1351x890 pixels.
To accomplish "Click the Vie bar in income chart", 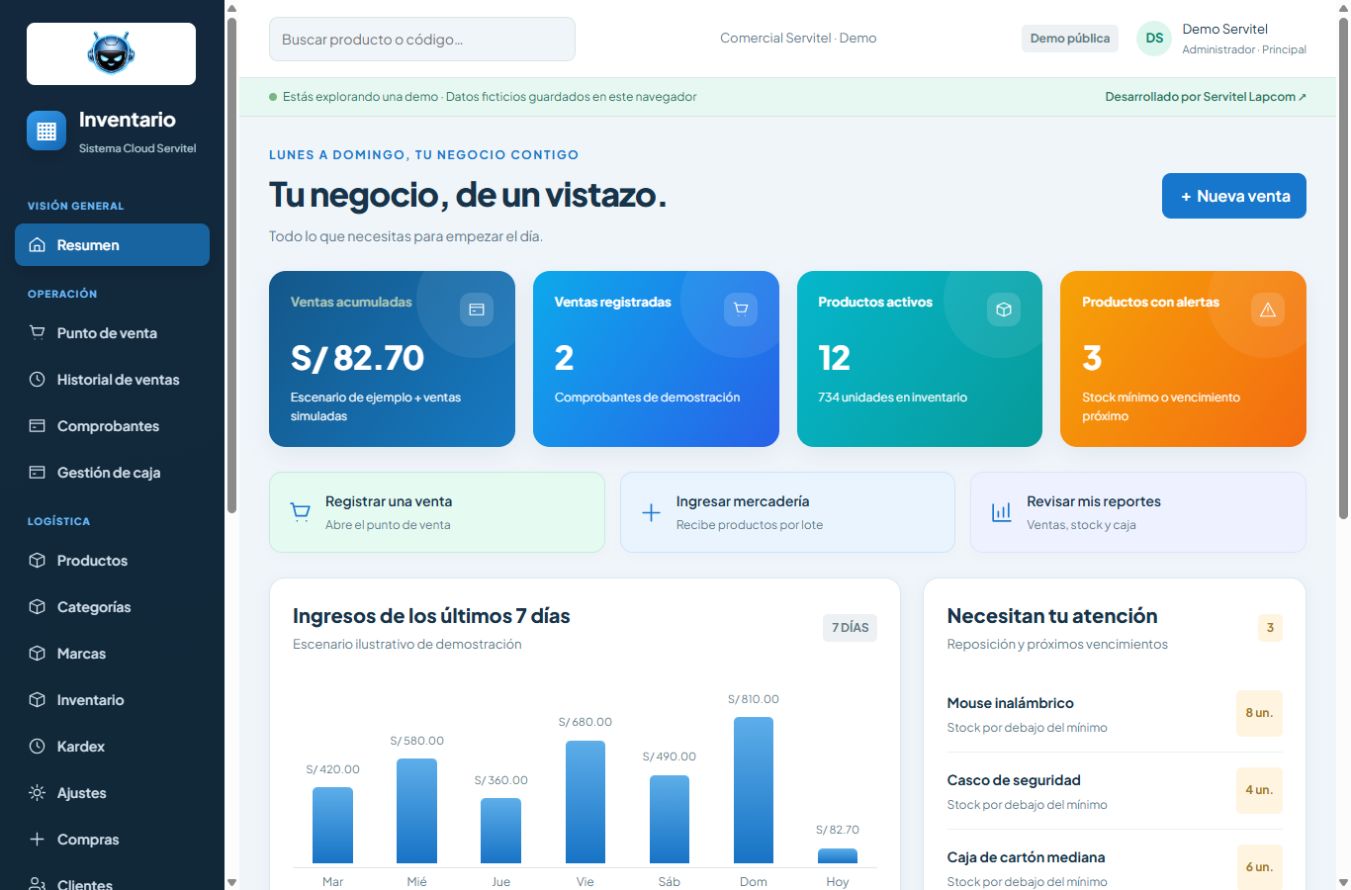I will click(x=585, y=802).
